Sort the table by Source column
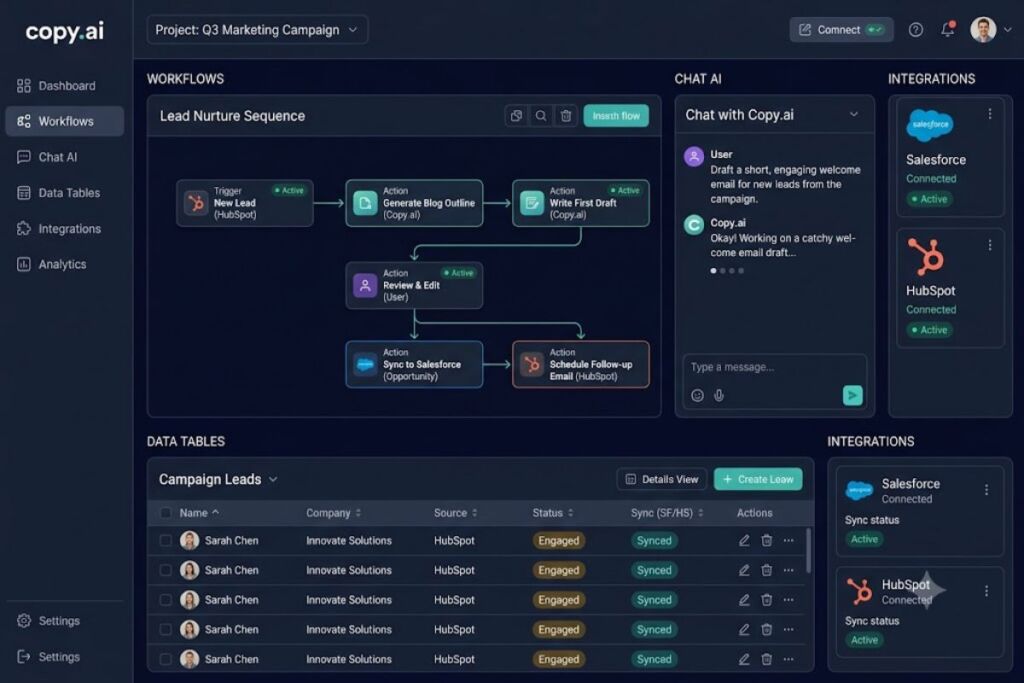Screen dimensions: 1024x683 click(x=456, y=513)
